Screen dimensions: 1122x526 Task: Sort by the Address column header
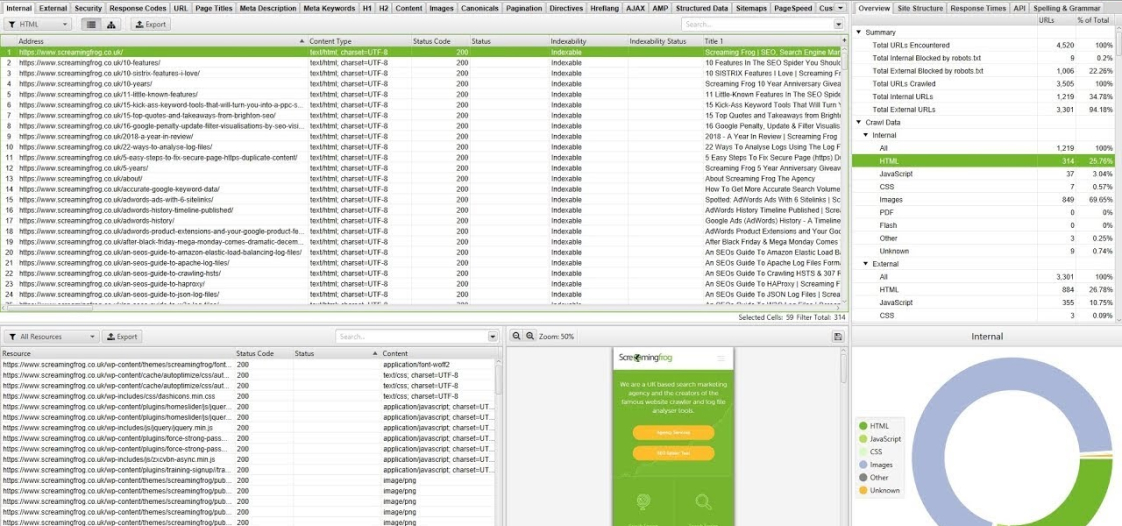(x=161, y=42)
